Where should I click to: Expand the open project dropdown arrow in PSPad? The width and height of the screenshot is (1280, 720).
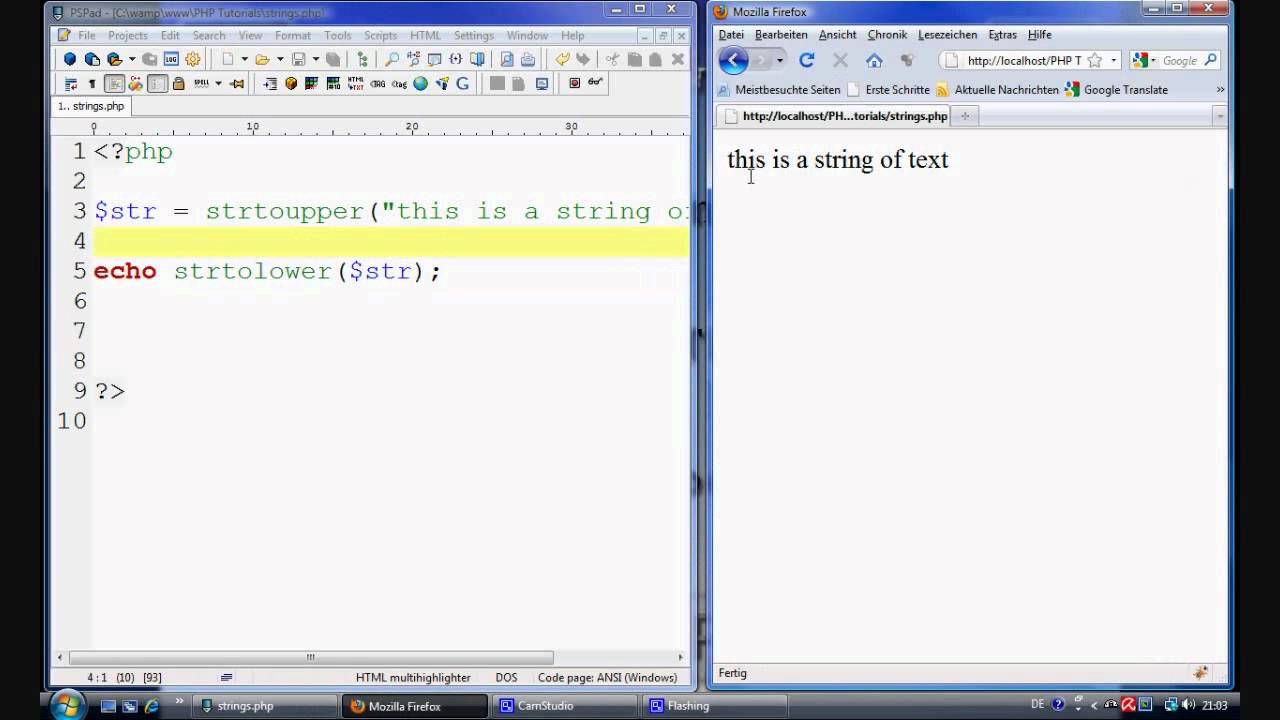(131, 60)
